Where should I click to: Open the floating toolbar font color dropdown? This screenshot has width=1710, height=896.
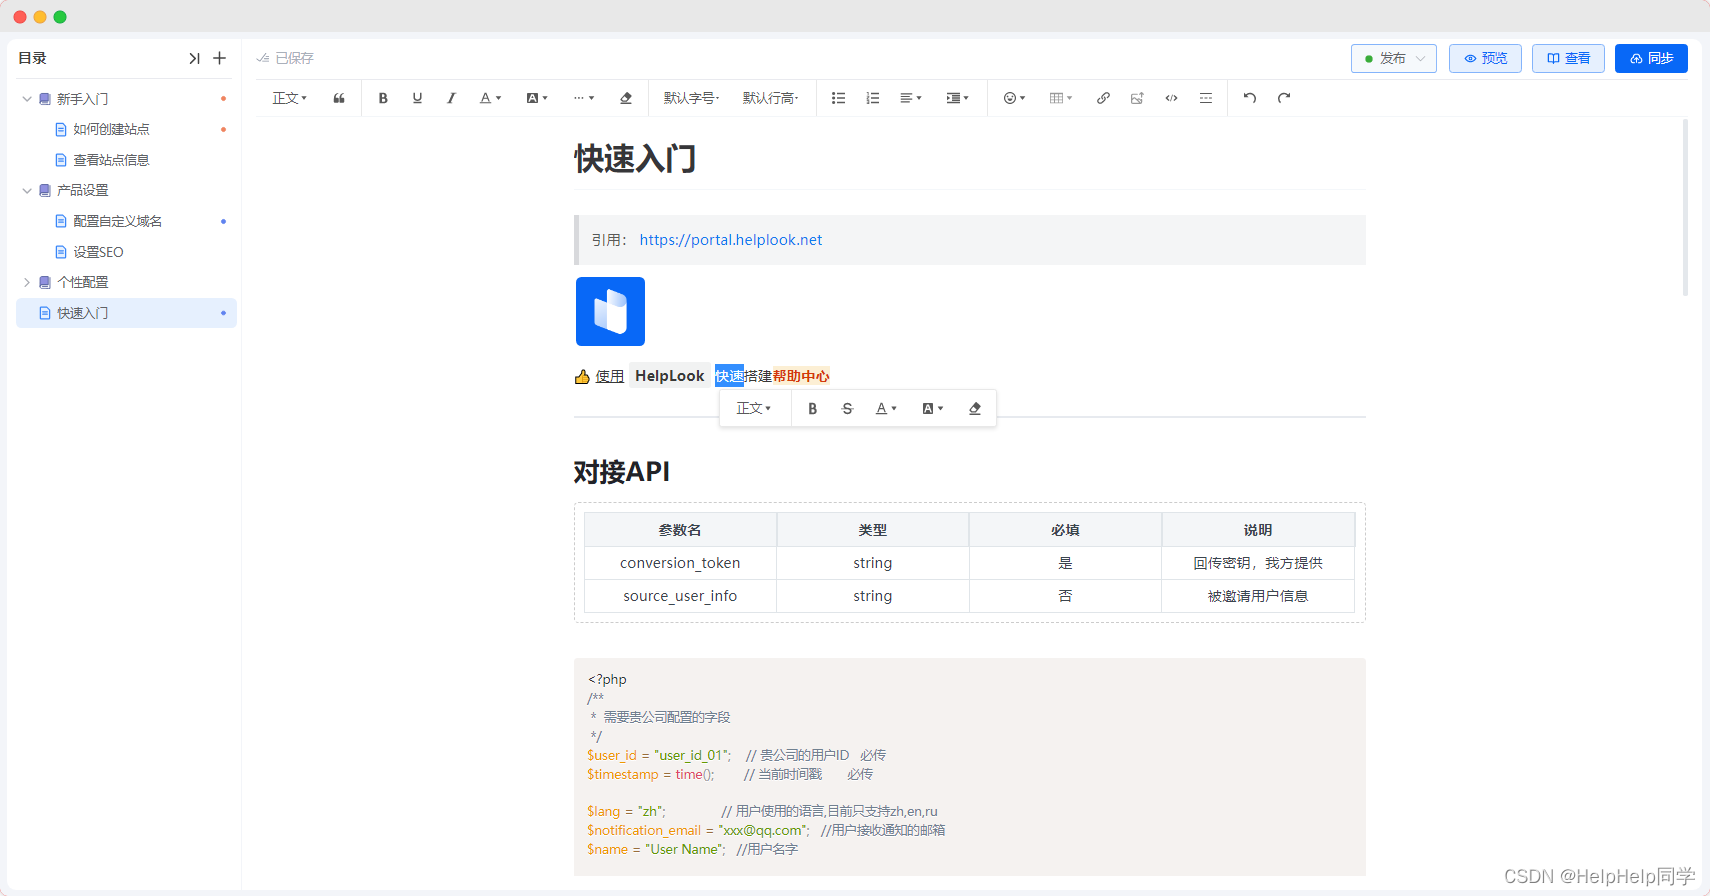tap(886, 409)
